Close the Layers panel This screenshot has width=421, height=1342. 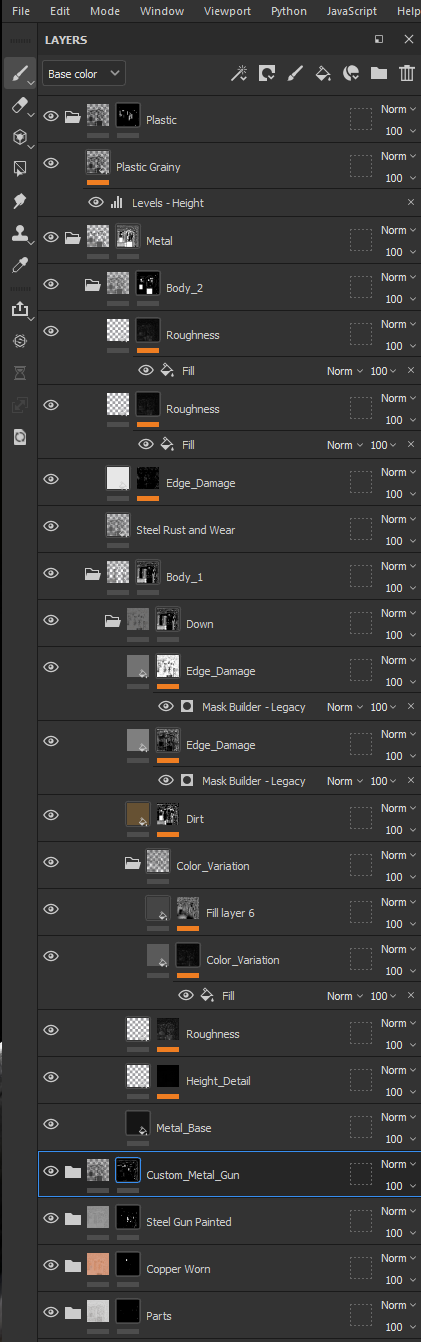tap(408, 39)
